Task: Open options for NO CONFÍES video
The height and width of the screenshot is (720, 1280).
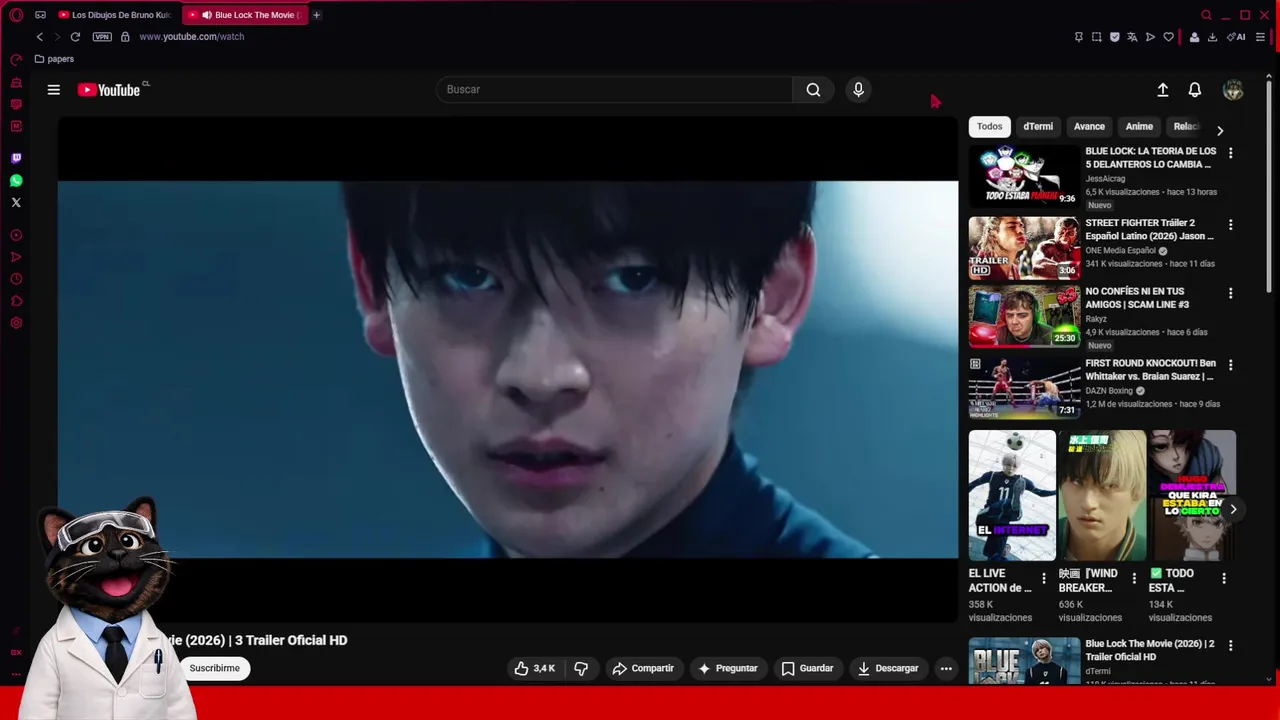Action: click(x=1231, y=293)
